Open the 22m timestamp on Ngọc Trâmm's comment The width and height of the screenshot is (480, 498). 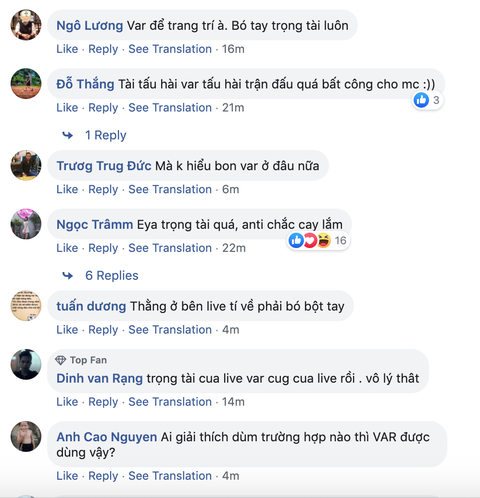click(x=234, y=248)
